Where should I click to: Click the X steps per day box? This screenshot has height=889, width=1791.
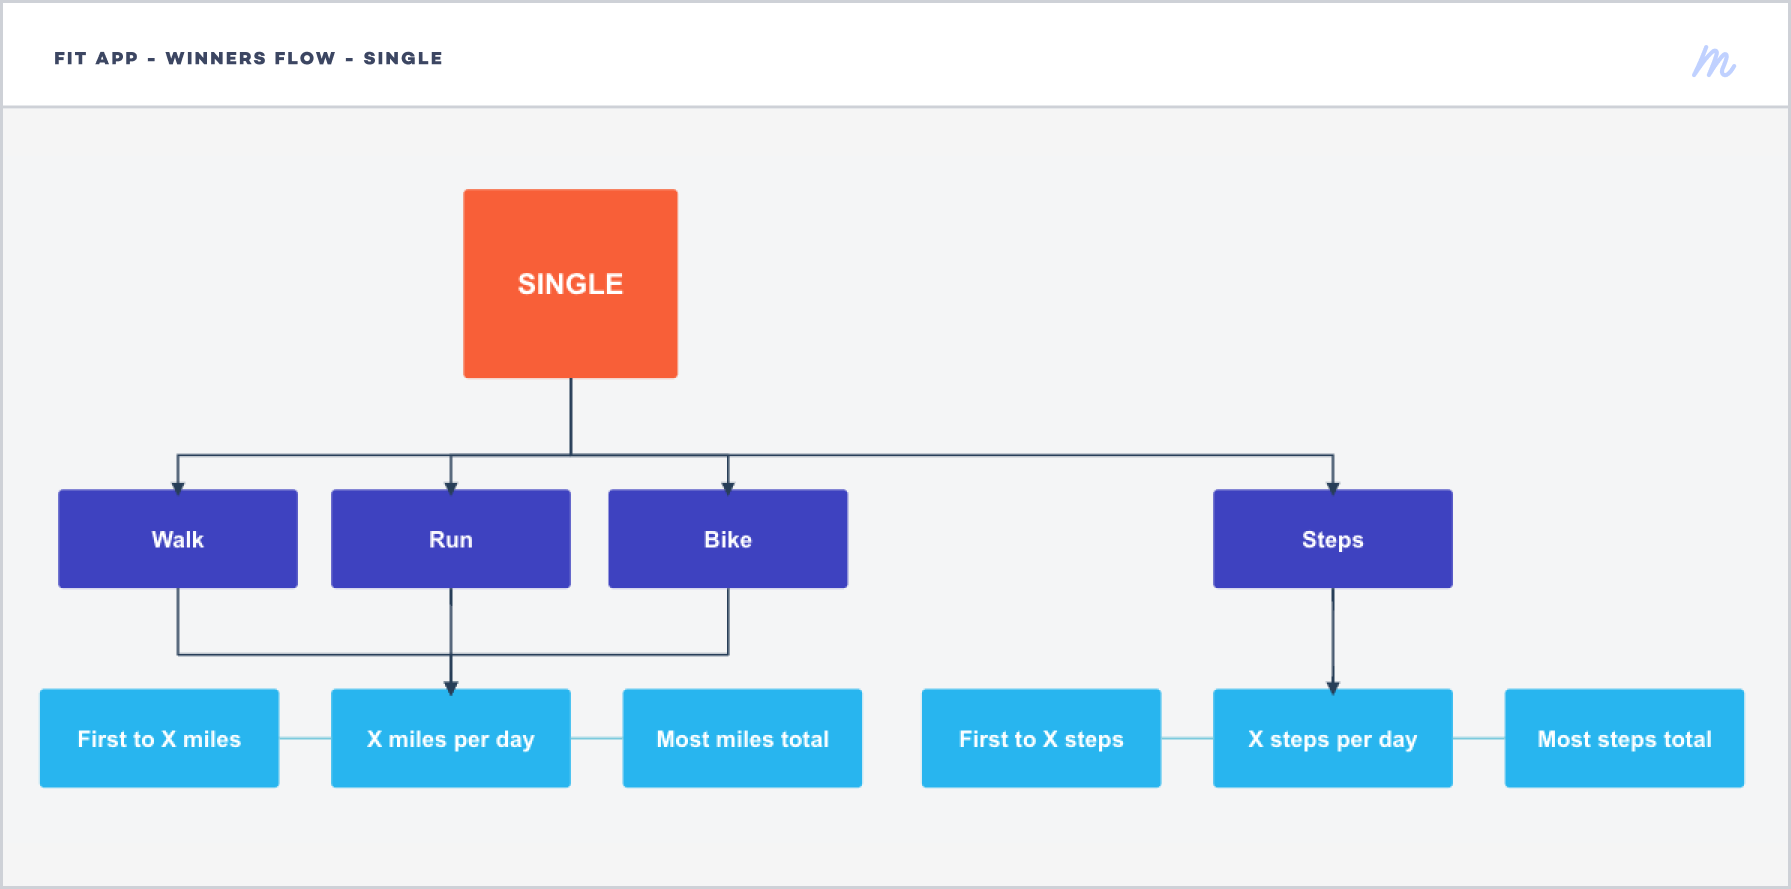(1333, 738)
